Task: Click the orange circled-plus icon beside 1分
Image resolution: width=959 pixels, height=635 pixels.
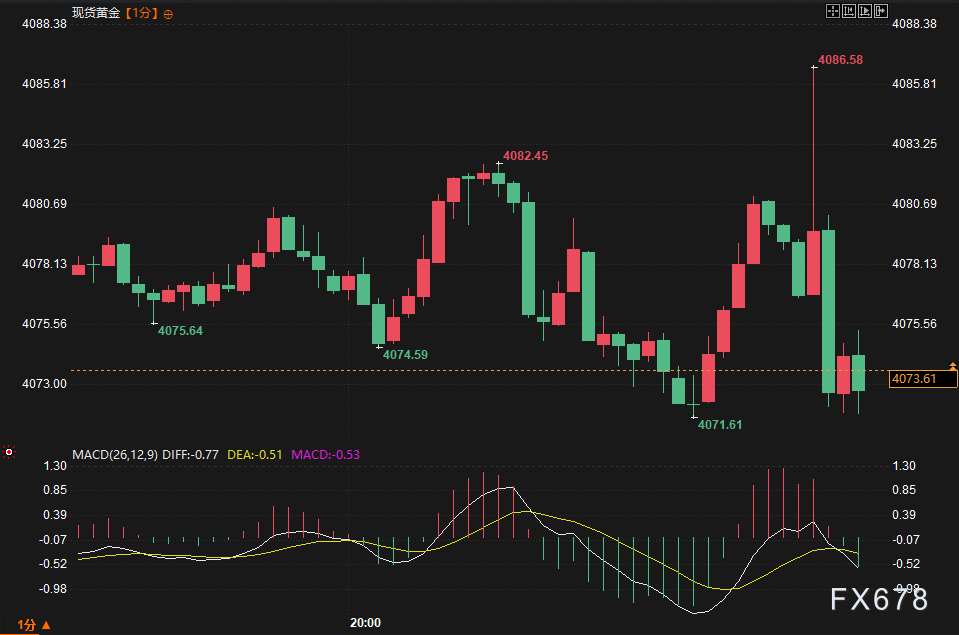Action: (x=168, y=14)
